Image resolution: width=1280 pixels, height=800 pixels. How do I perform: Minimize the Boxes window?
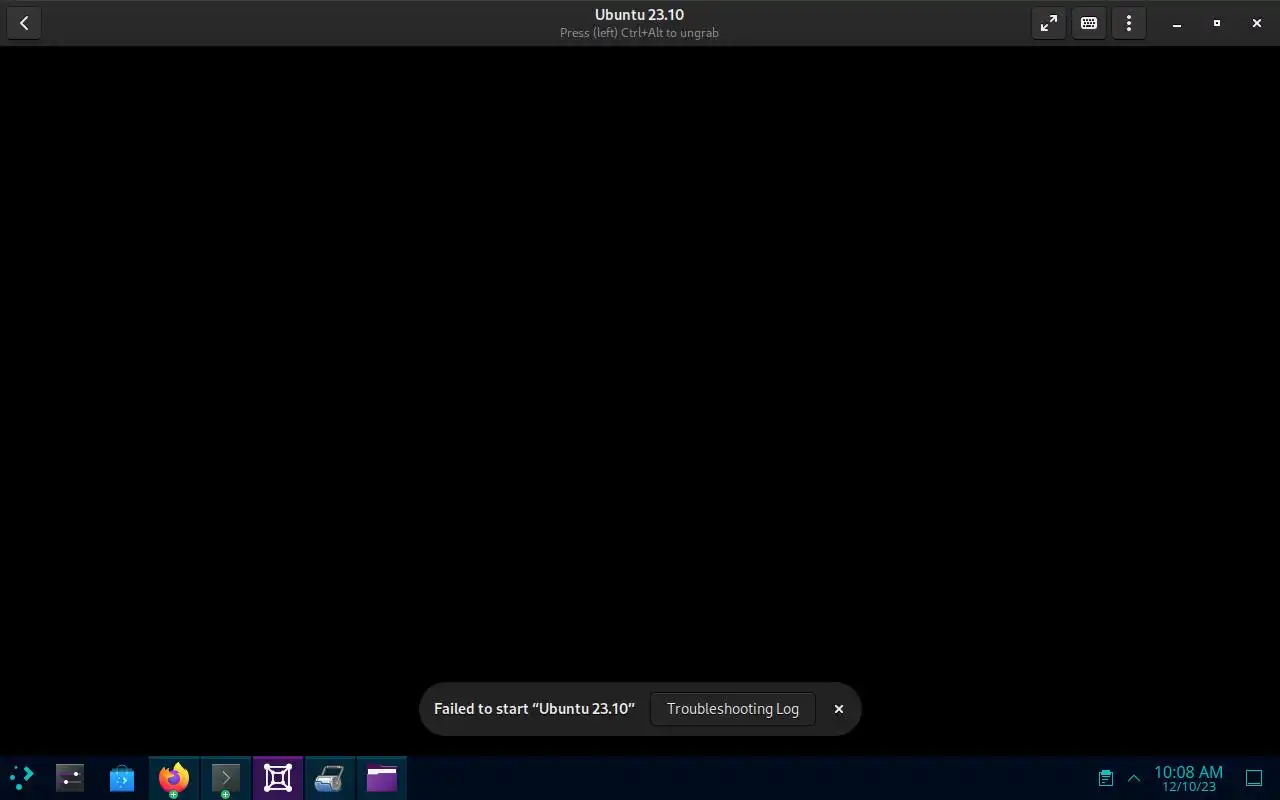click(1177, 23)
